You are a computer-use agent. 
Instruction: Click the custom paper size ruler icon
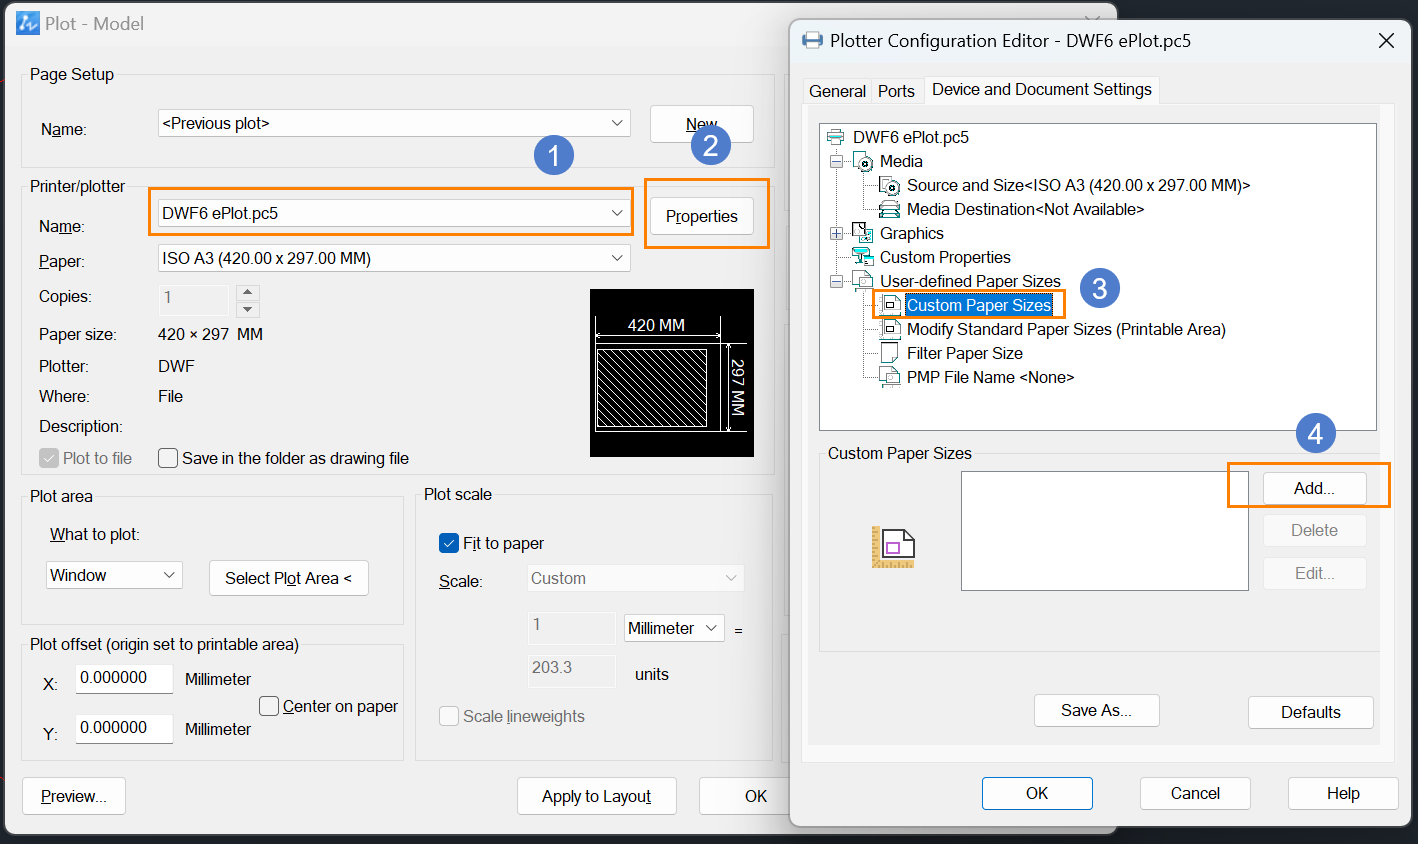[x=893, y=547]
